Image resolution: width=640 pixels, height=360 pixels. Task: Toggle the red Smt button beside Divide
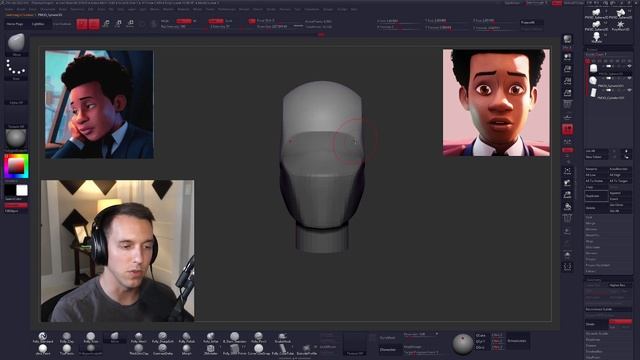(620, 322)
